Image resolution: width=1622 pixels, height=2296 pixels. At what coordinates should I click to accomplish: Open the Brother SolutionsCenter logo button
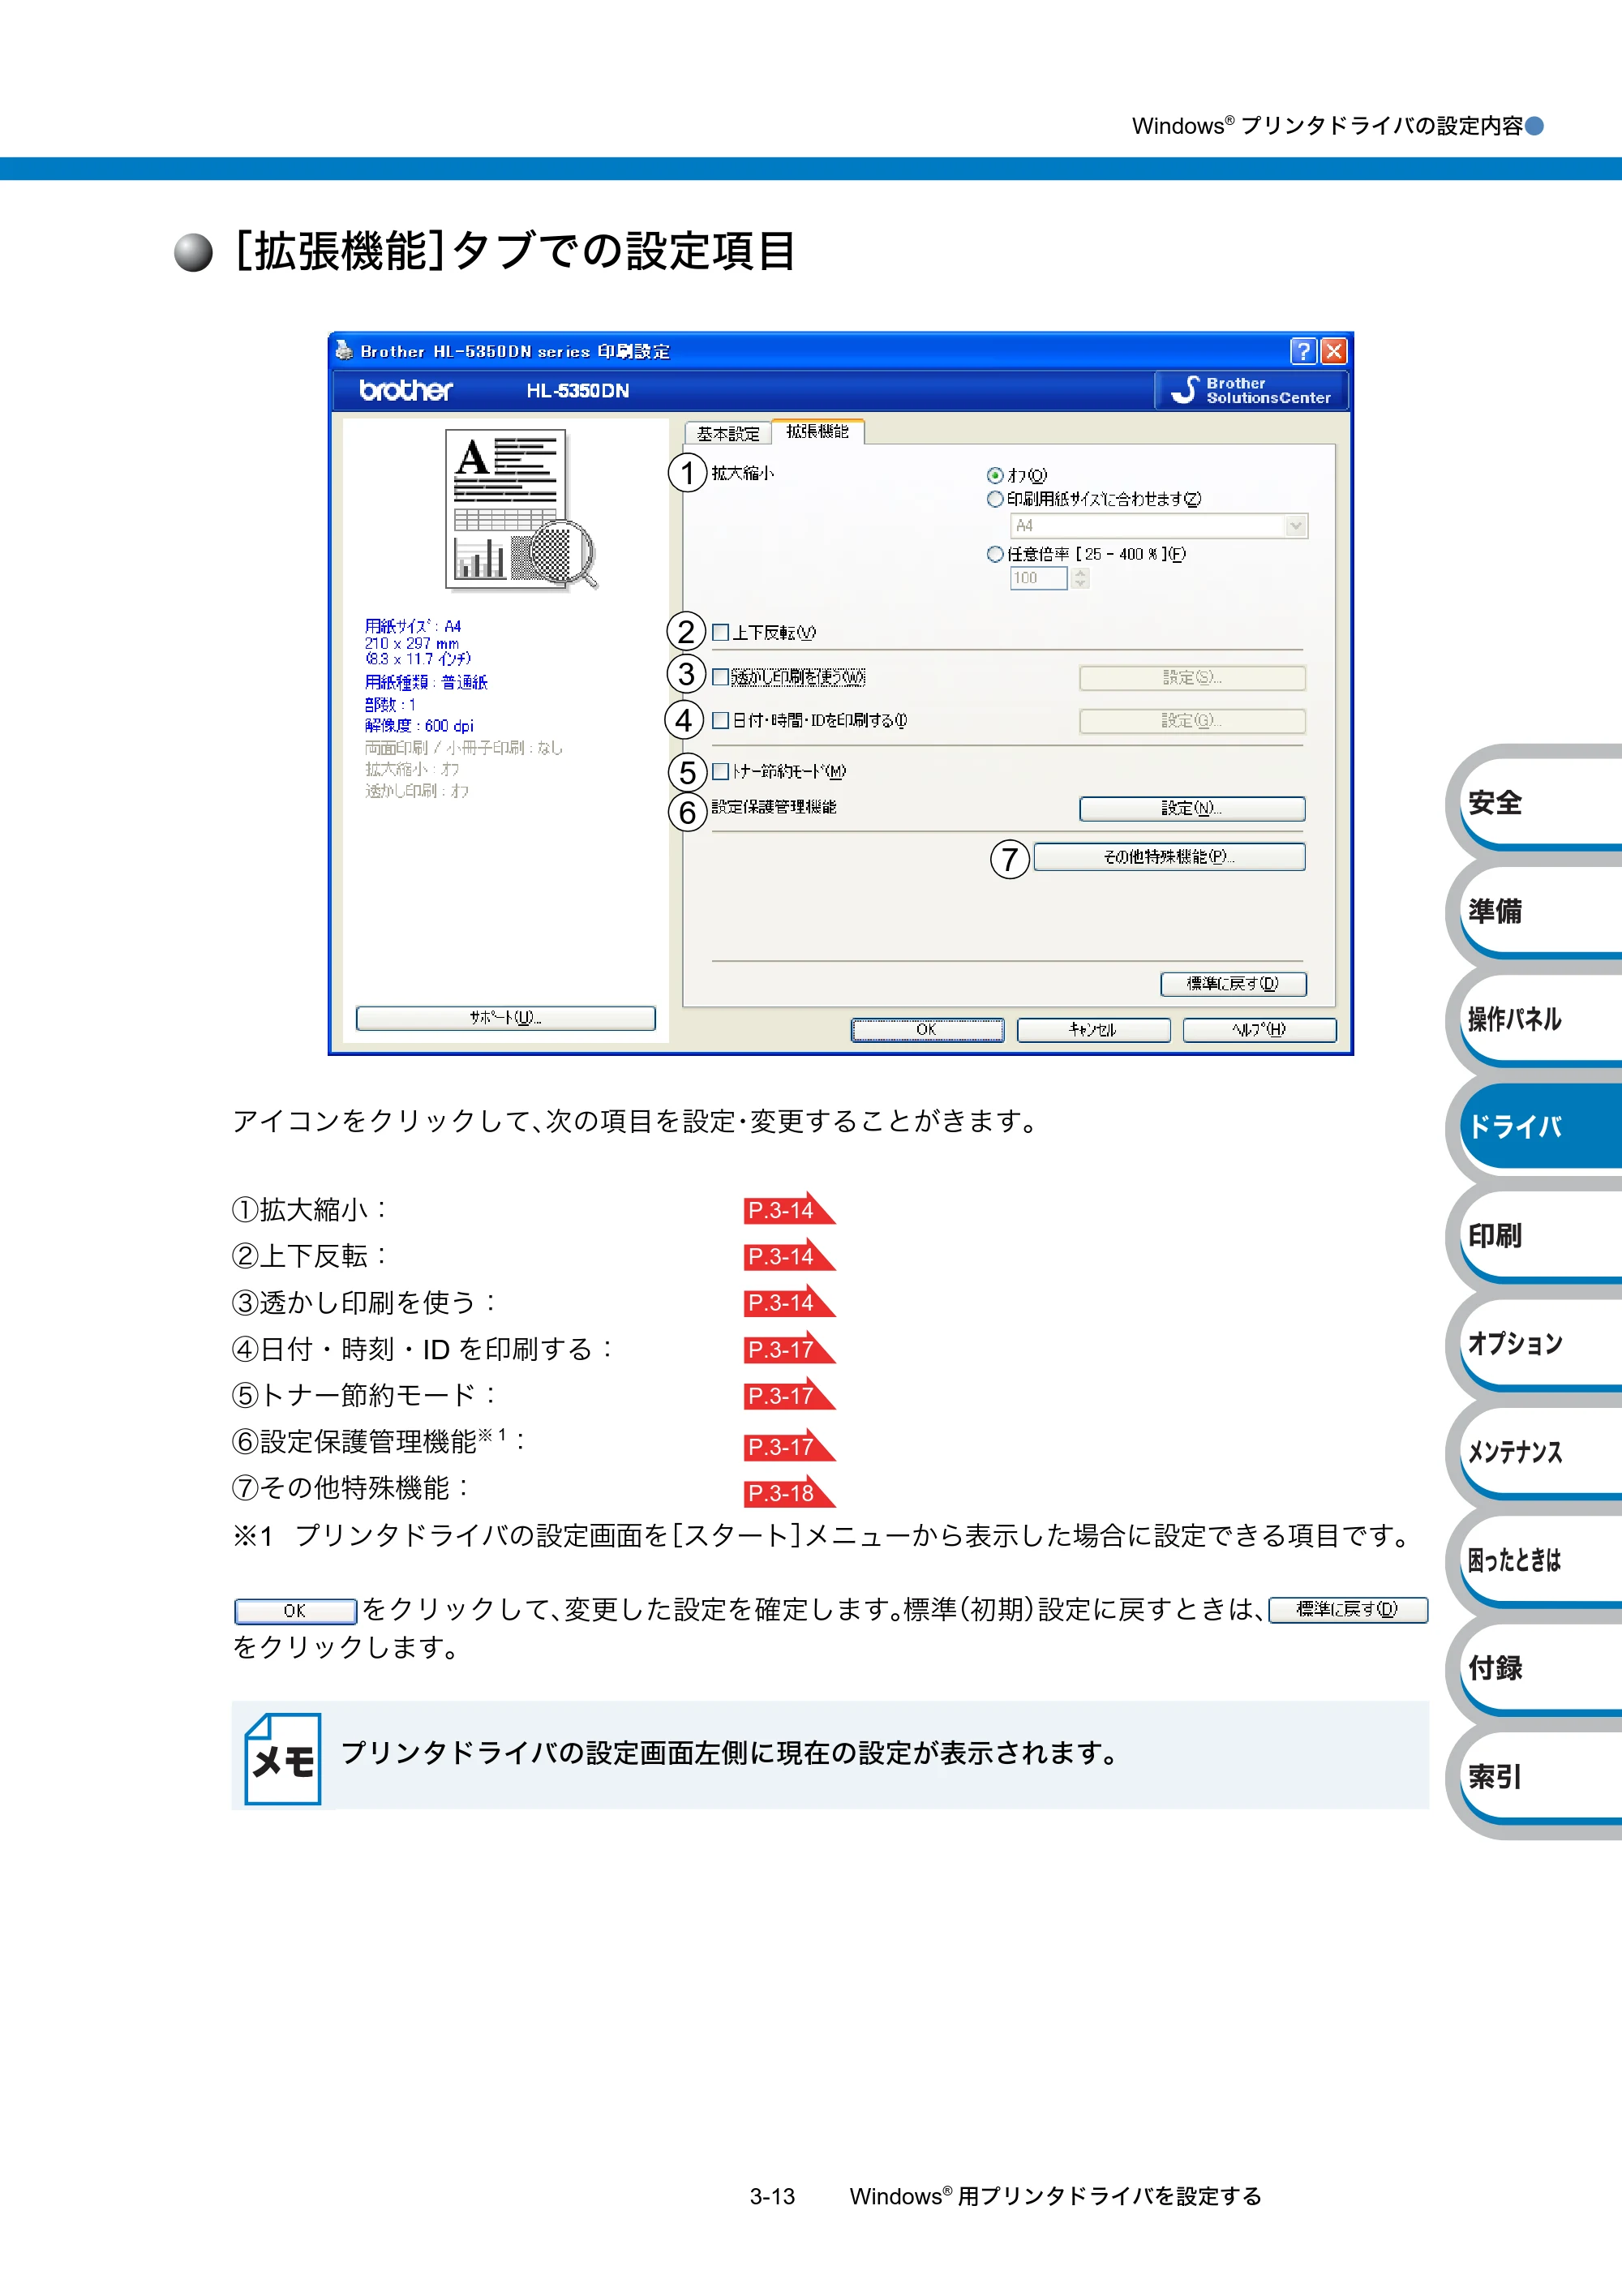click(x=1252, y=390)
